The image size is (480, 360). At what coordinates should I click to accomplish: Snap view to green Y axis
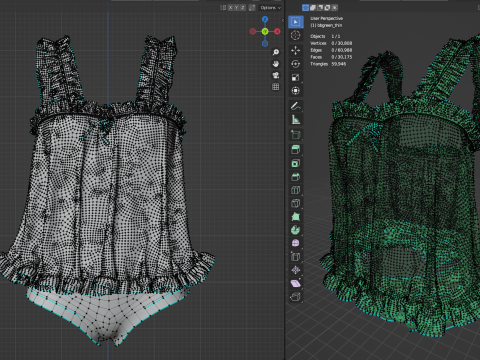tap(265, 31)
